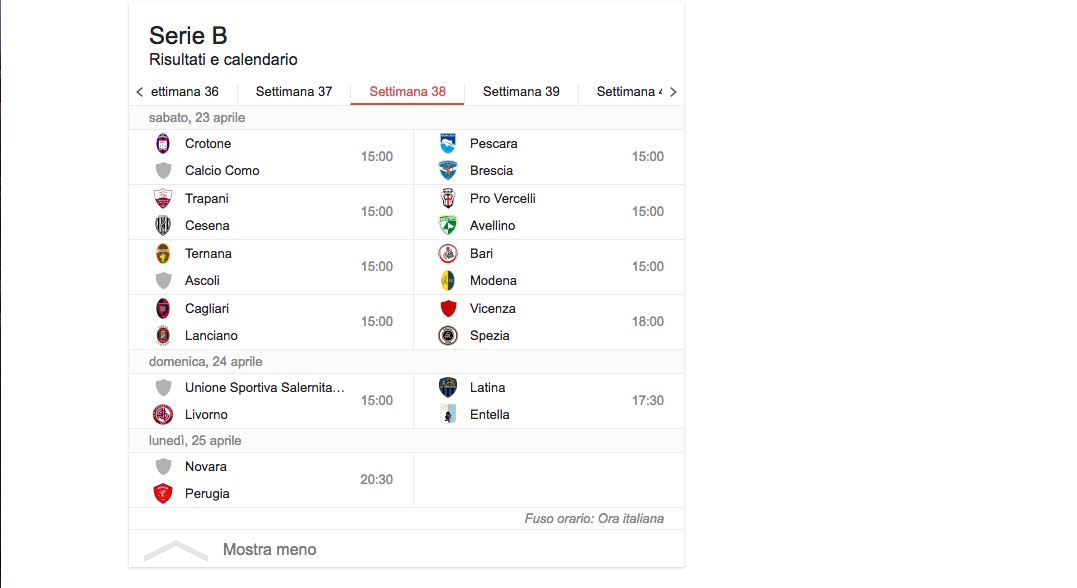This screenshot has width=1077, height=588.
Task: Open the Latina vs Entella match
Action: click(549, 401)
